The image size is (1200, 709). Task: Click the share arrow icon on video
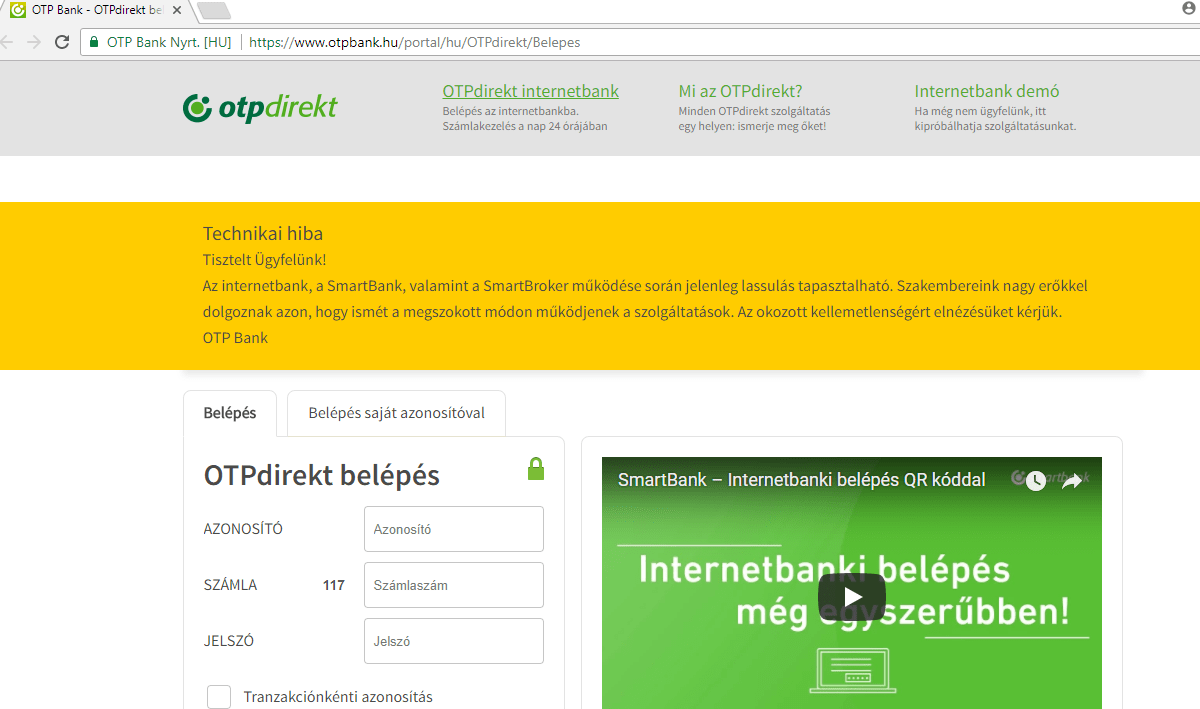click(1071, 481)
